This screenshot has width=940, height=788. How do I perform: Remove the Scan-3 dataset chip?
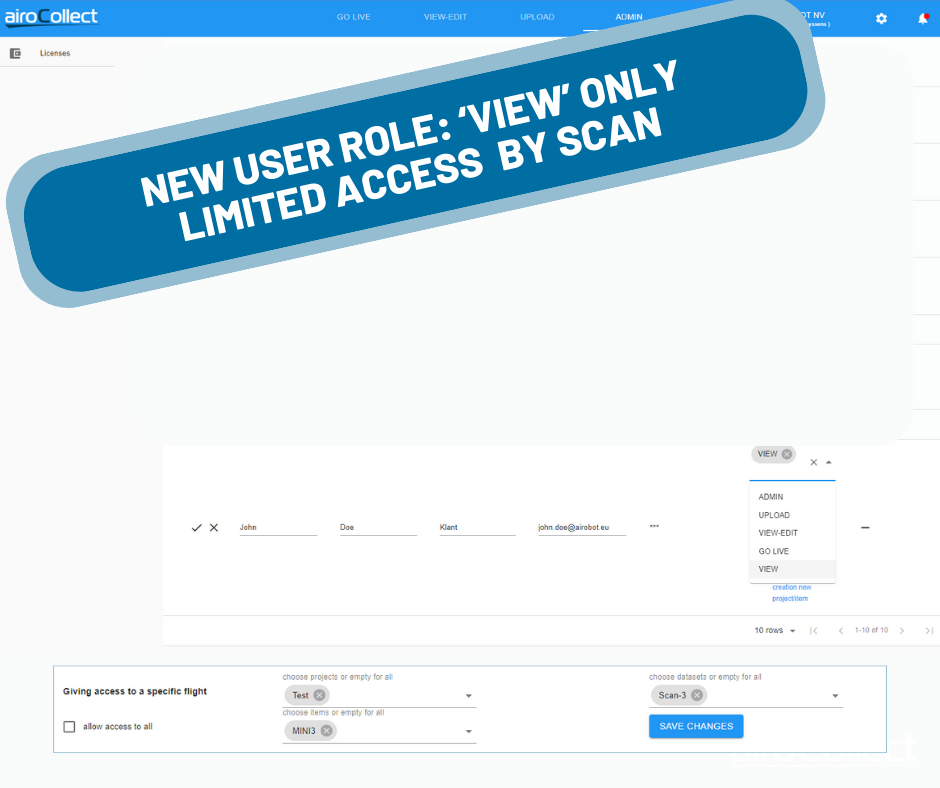point(697,695)
